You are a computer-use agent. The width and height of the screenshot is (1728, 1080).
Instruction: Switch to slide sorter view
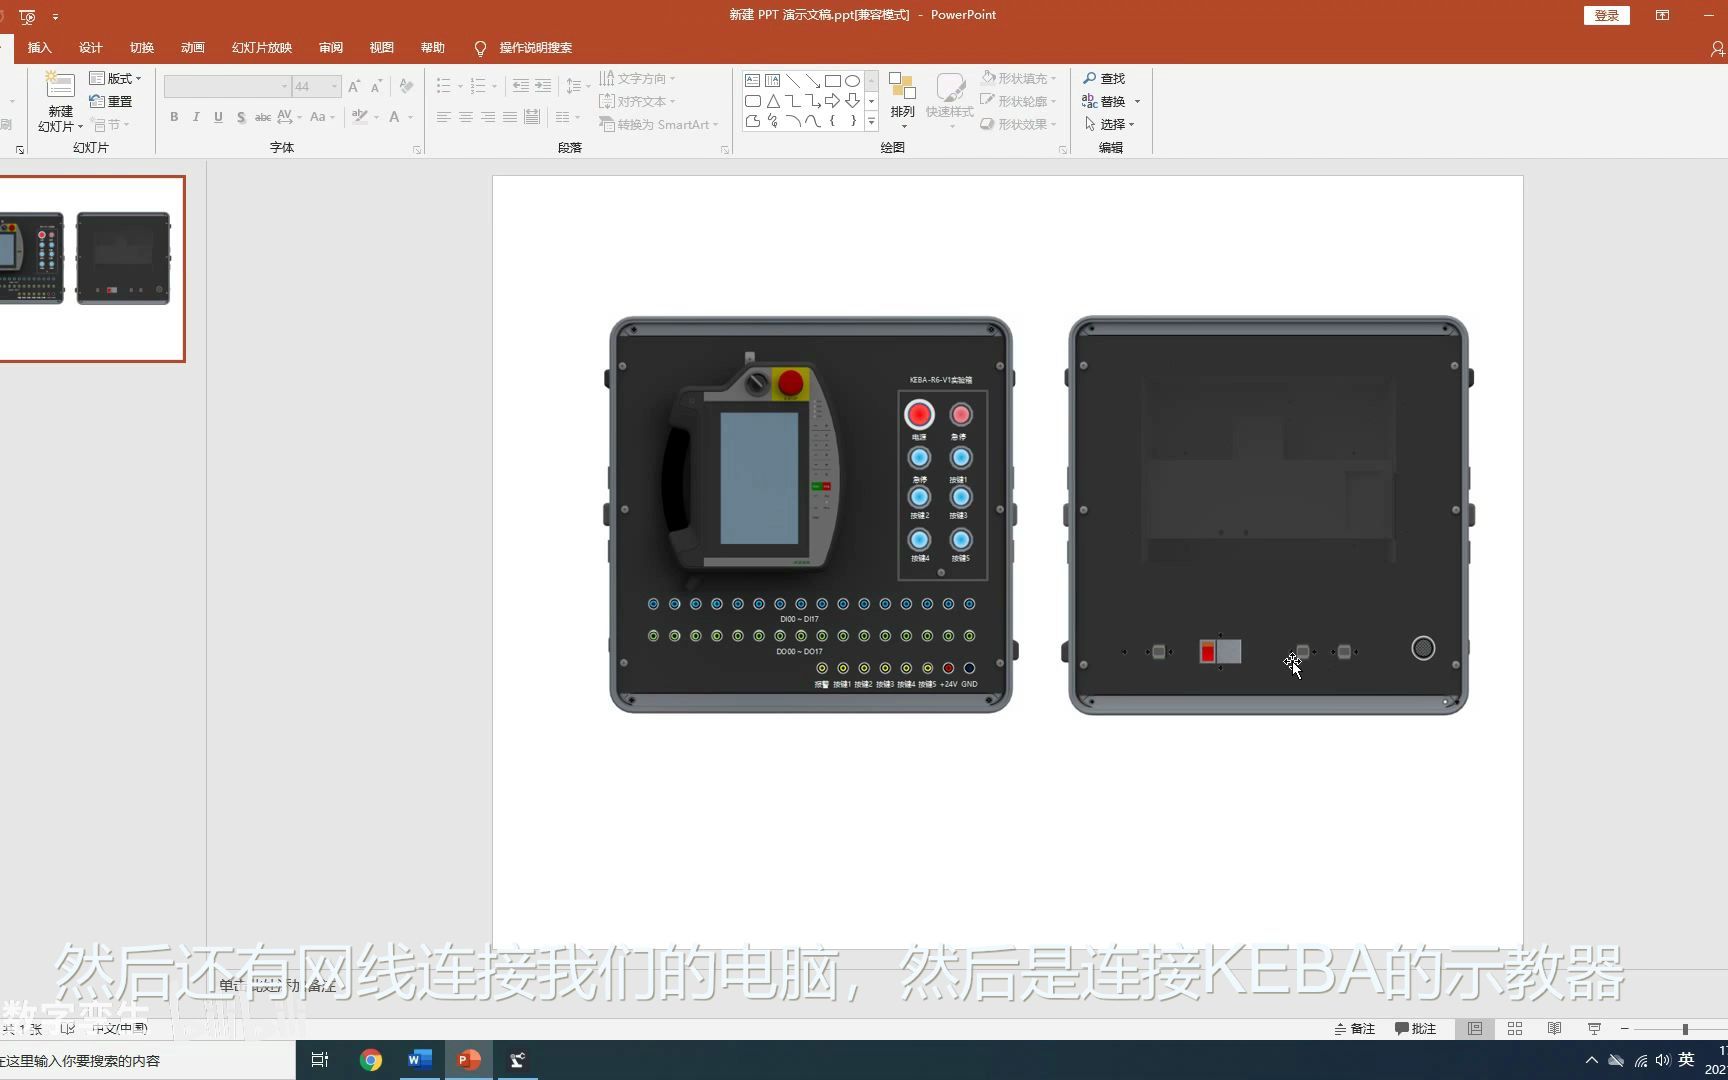click(1515, 1029)
